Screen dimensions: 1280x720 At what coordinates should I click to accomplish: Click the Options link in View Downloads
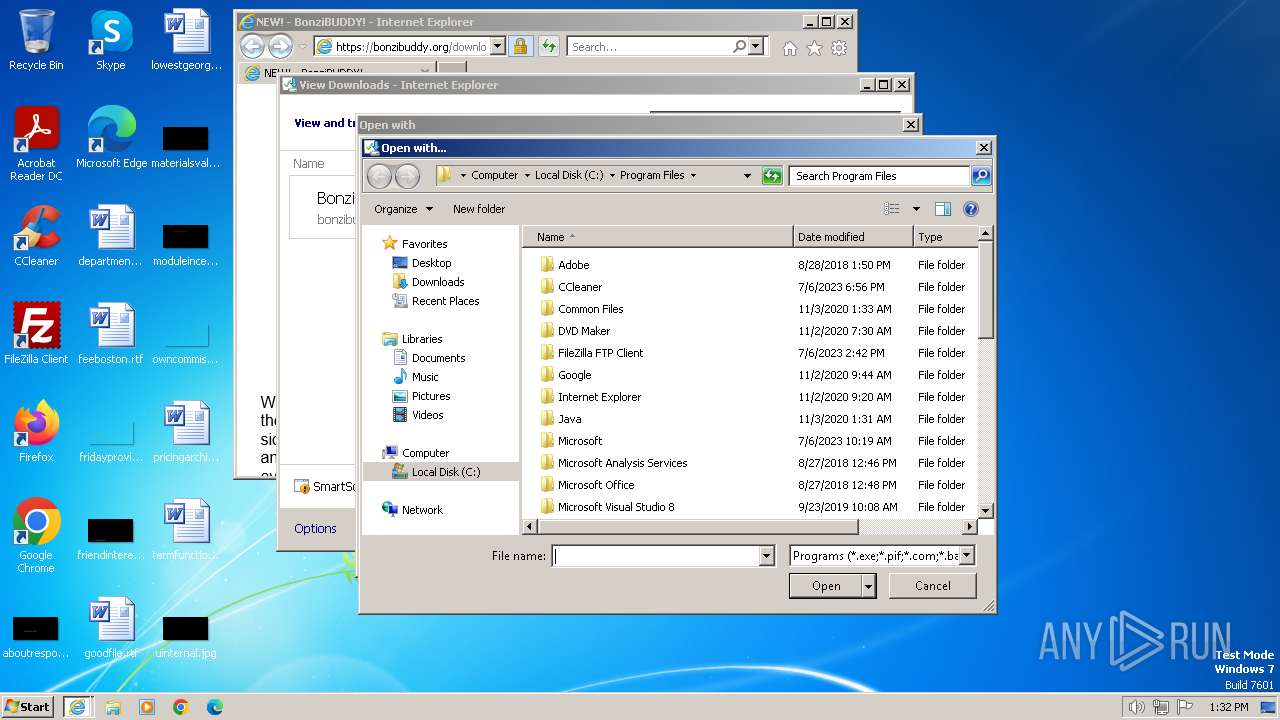point(315,529)
